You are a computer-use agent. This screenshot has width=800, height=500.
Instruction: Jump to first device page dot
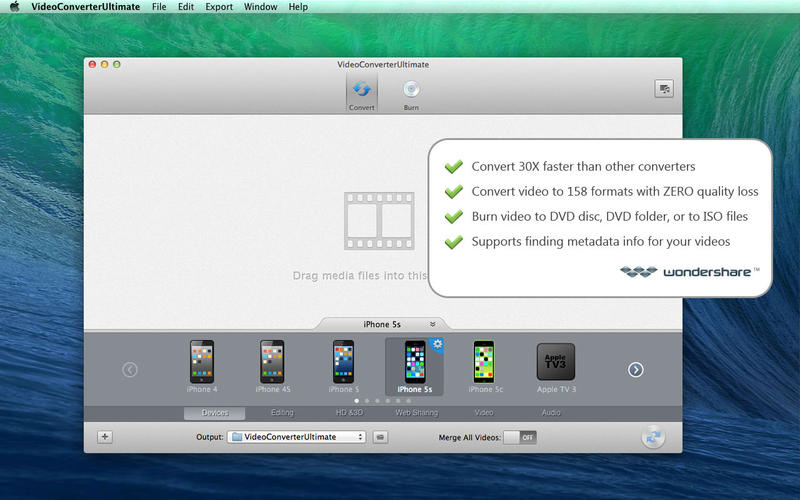click(356, 401)
